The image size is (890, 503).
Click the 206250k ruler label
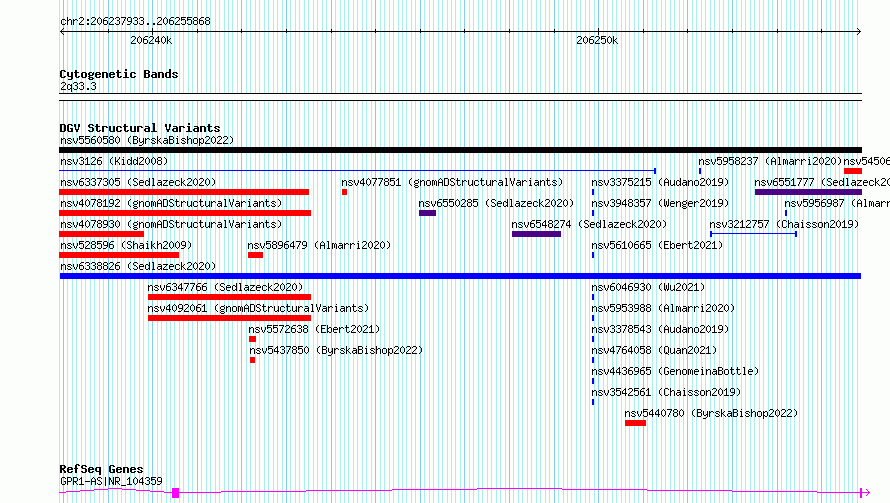click(597, 41)
